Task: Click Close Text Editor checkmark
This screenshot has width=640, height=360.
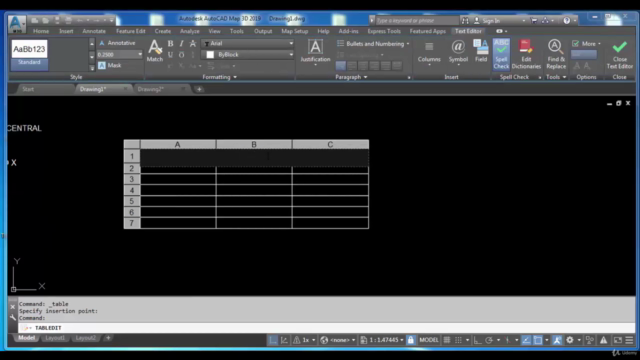Action: pos(620,54)
